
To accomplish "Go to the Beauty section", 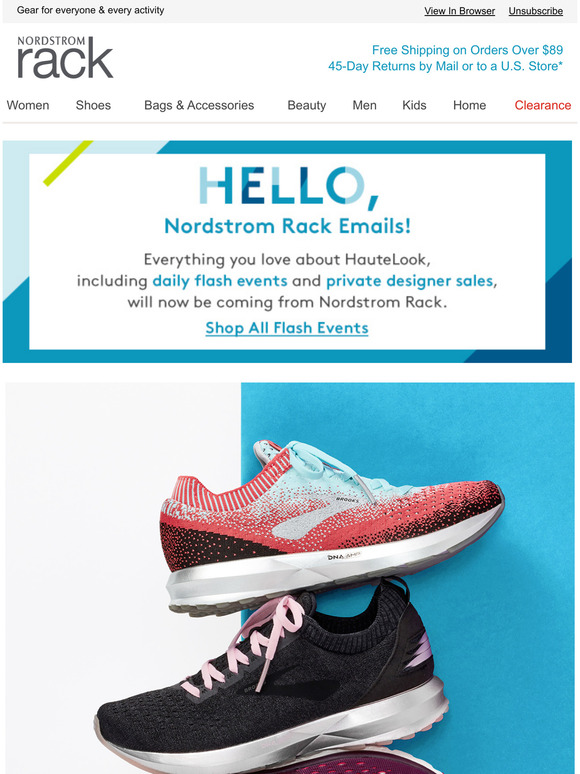I will [x=307, y=105].
